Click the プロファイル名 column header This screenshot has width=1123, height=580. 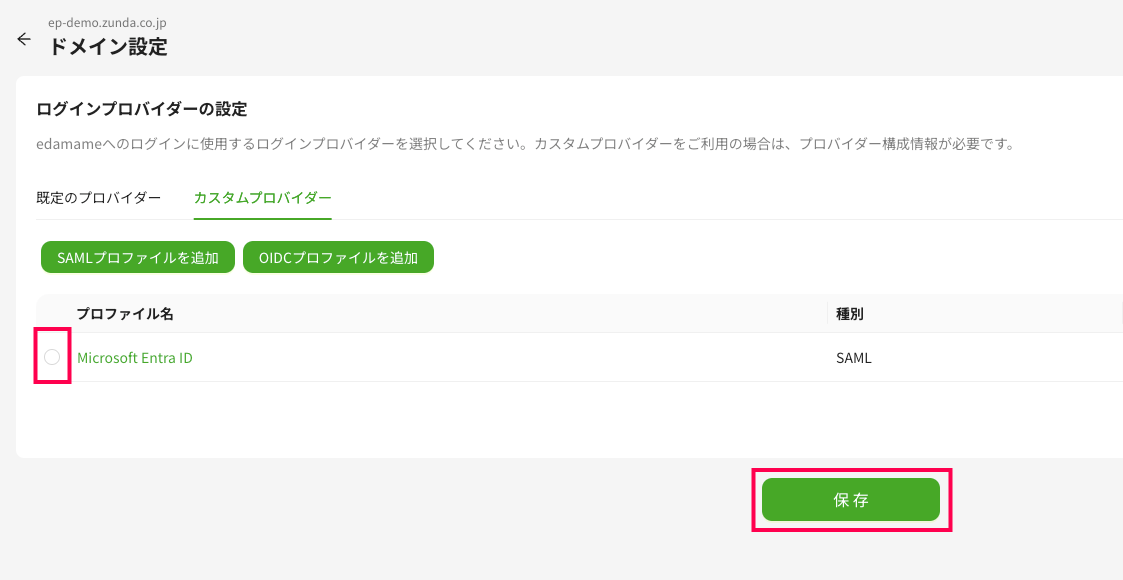point(125,314)
